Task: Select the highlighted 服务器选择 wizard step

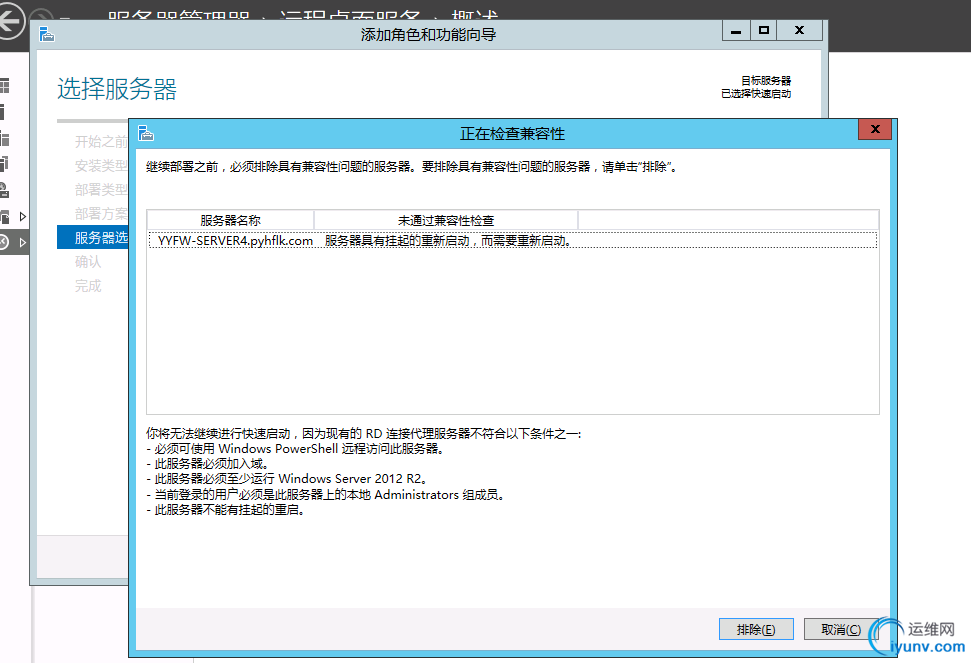Action: click(x=93, y=238)
